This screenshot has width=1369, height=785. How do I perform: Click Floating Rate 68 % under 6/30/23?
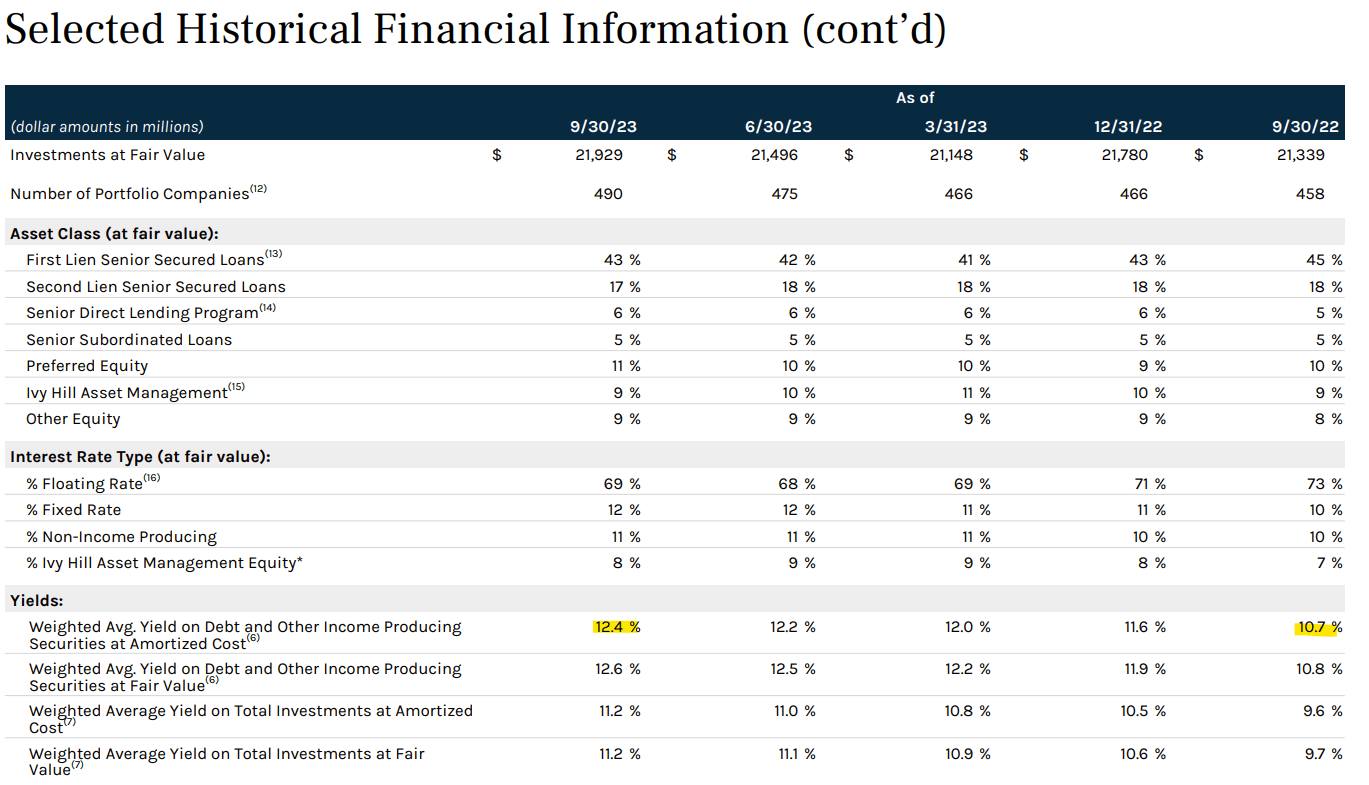click(798, 484)
